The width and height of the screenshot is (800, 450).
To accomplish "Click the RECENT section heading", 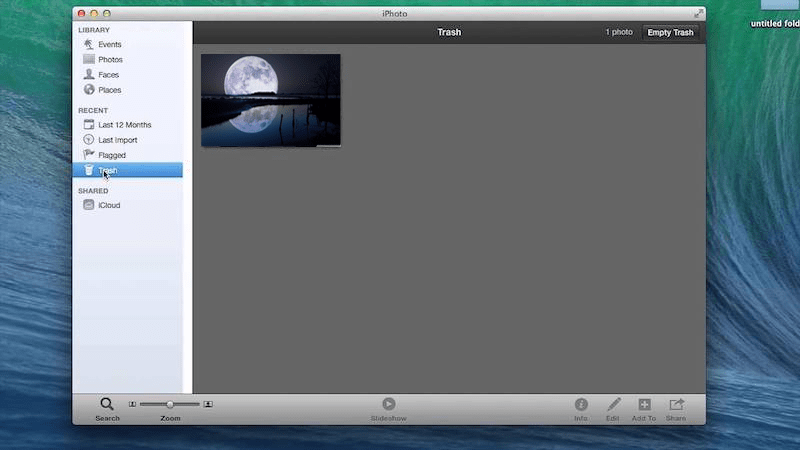I will (93, 110).
